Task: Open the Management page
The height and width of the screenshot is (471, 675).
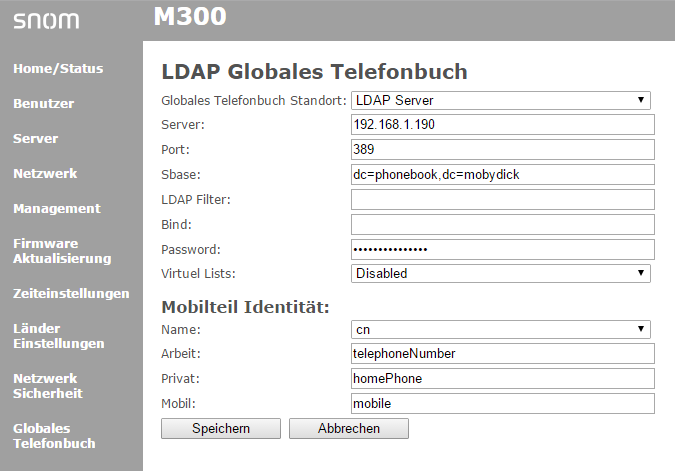Action: coord(57,209)
